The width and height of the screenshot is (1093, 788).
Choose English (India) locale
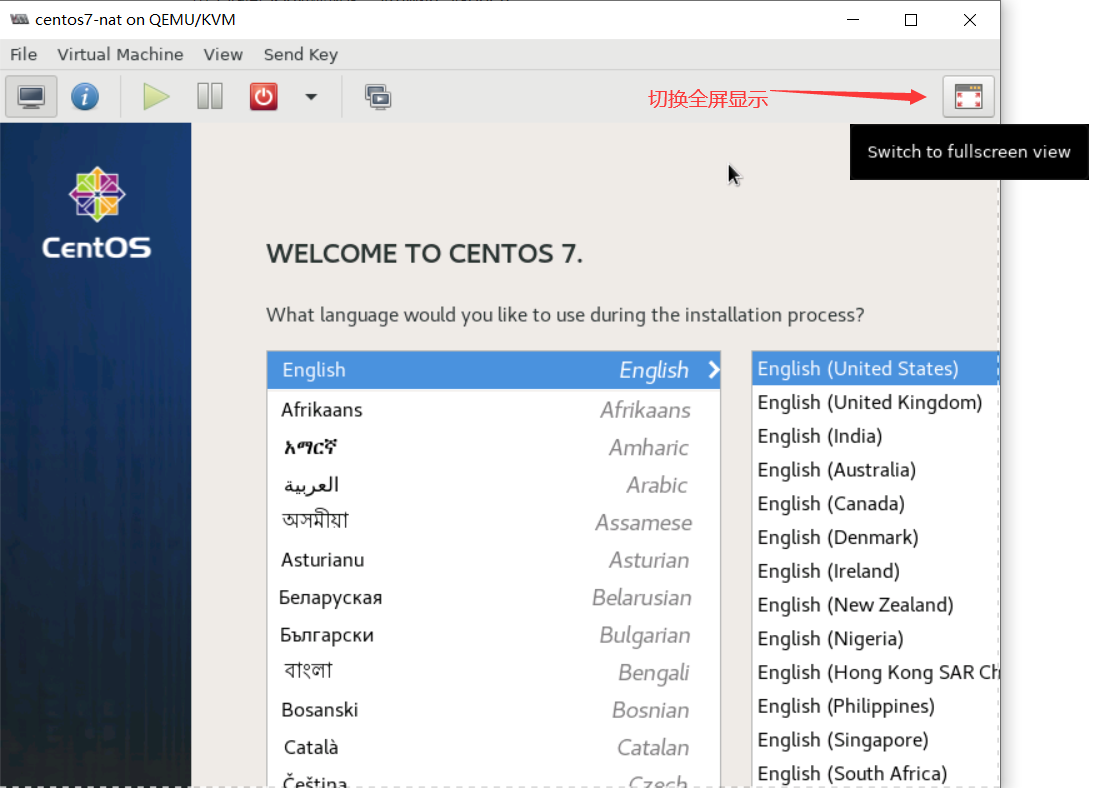(876, 436)
